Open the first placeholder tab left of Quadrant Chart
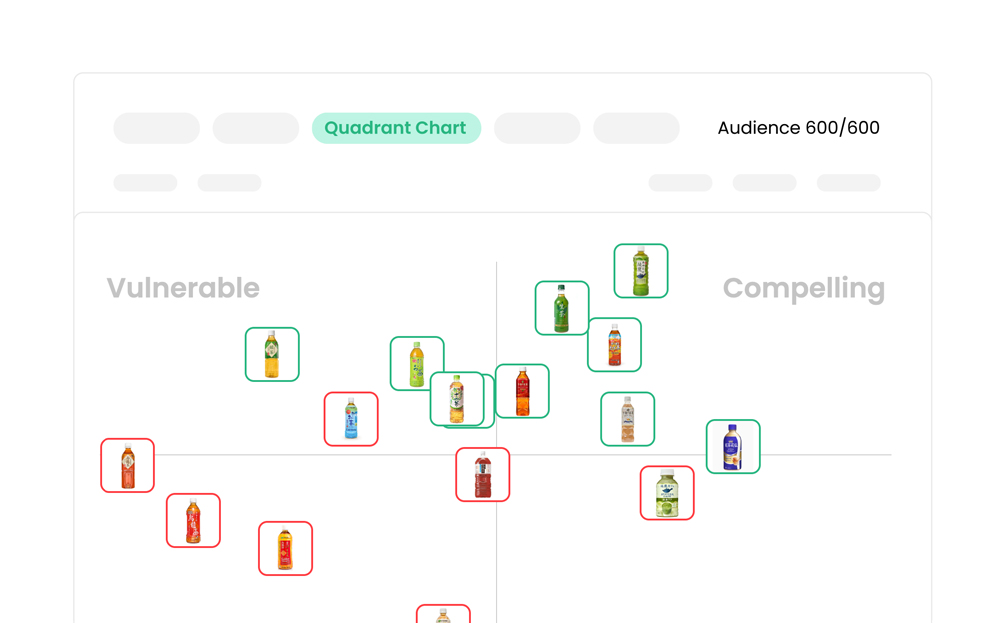 [156, 128]
